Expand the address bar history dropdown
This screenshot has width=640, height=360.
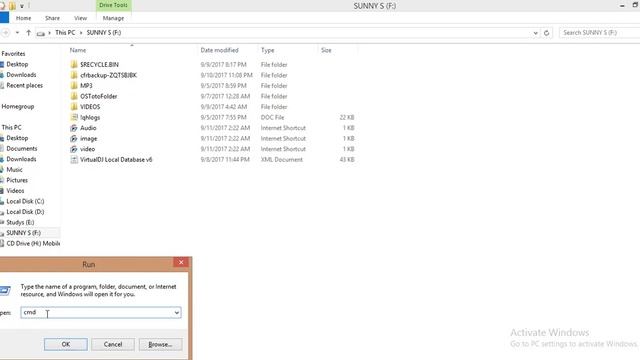(x=535, y=33)
